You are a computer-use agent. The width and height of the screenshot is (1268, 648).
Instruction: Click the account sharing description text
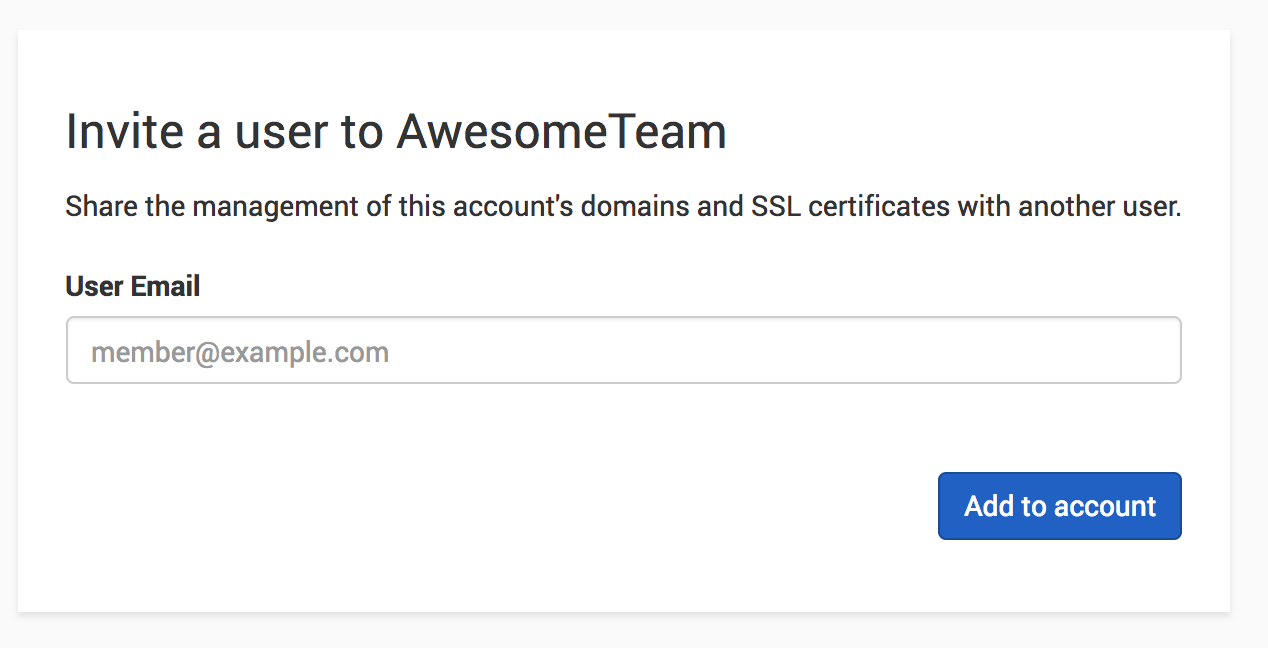[x=623, y=206]
